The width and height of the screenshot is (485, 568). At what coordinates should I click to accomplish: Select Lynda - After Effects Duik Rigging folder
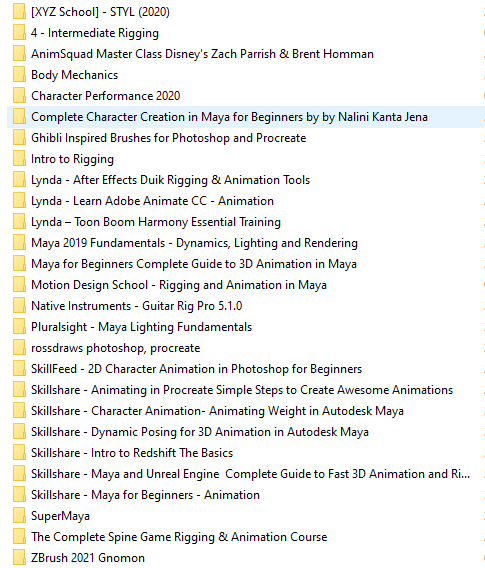tap(171, 180)
